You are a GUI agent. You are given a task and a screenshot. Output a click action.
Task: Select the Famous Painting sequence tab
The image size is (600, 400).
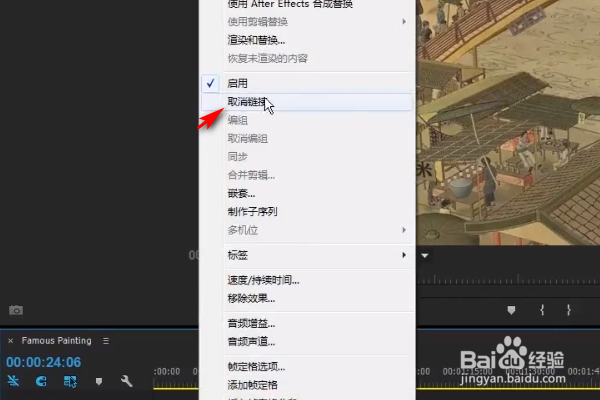(57, 341)
